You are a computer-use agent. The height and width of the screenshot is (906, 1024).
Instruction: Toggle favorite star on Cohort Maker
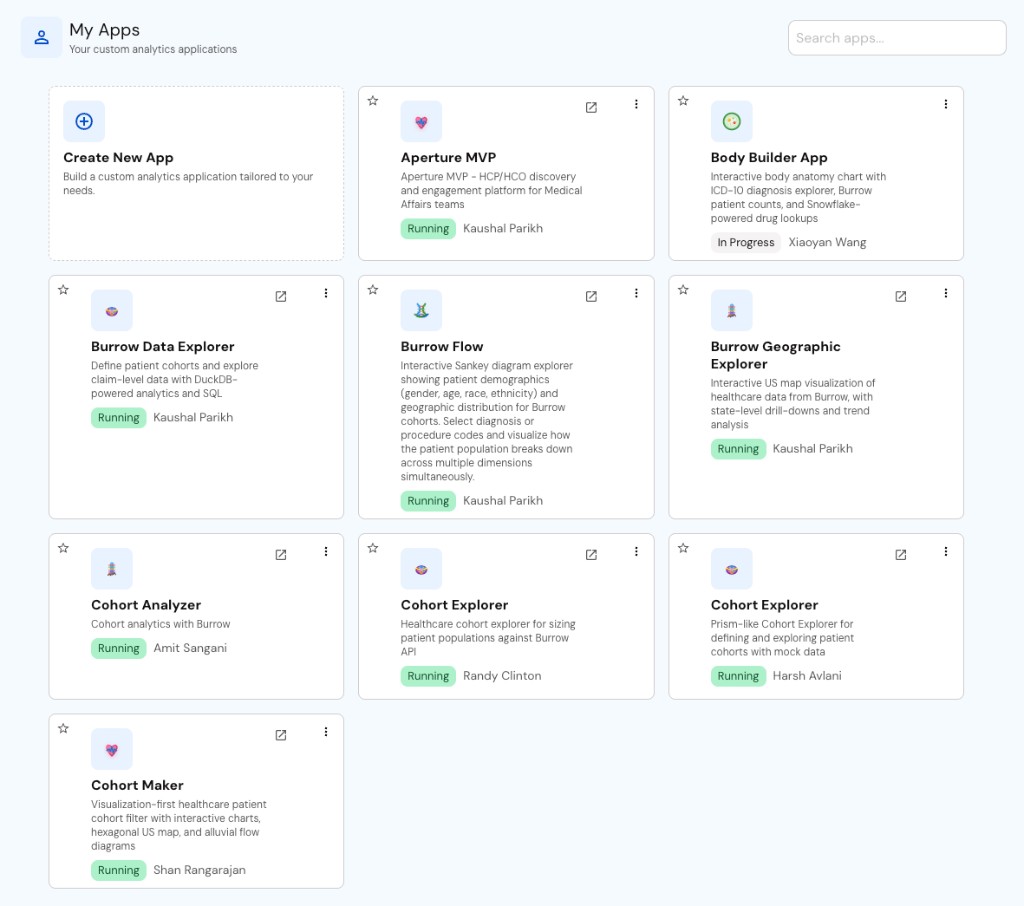(x=63, y=728)
